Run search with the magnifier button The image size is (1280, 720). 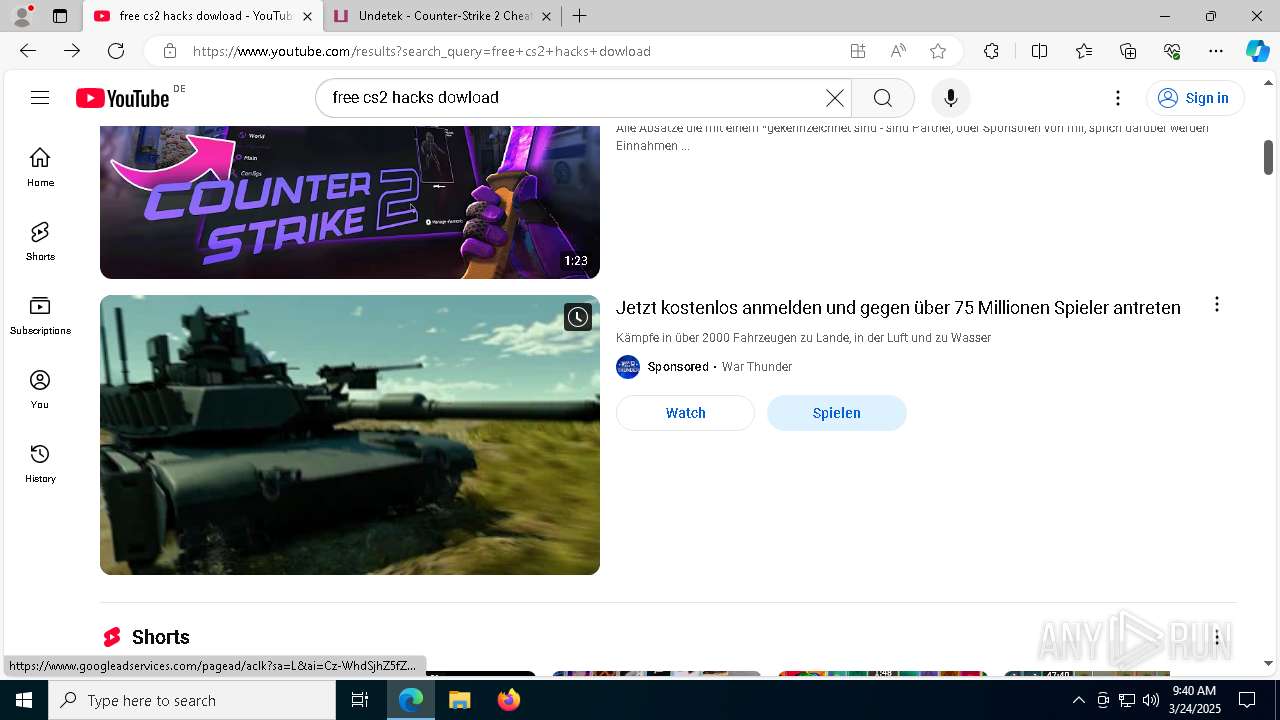coord(882,97)
